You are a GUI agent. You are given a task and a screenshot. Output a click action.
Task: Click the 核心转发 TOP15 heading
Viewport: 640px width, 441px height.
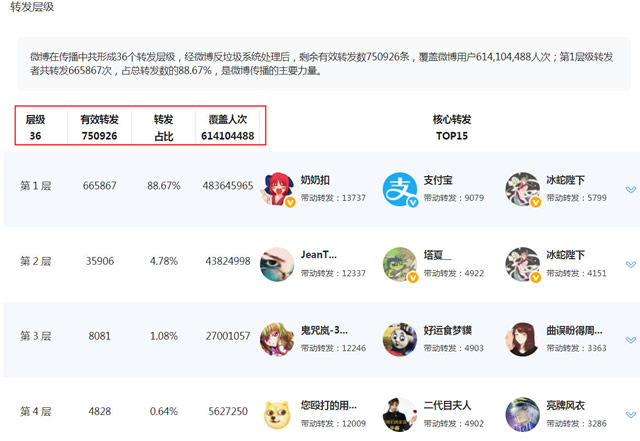point(450,126)
